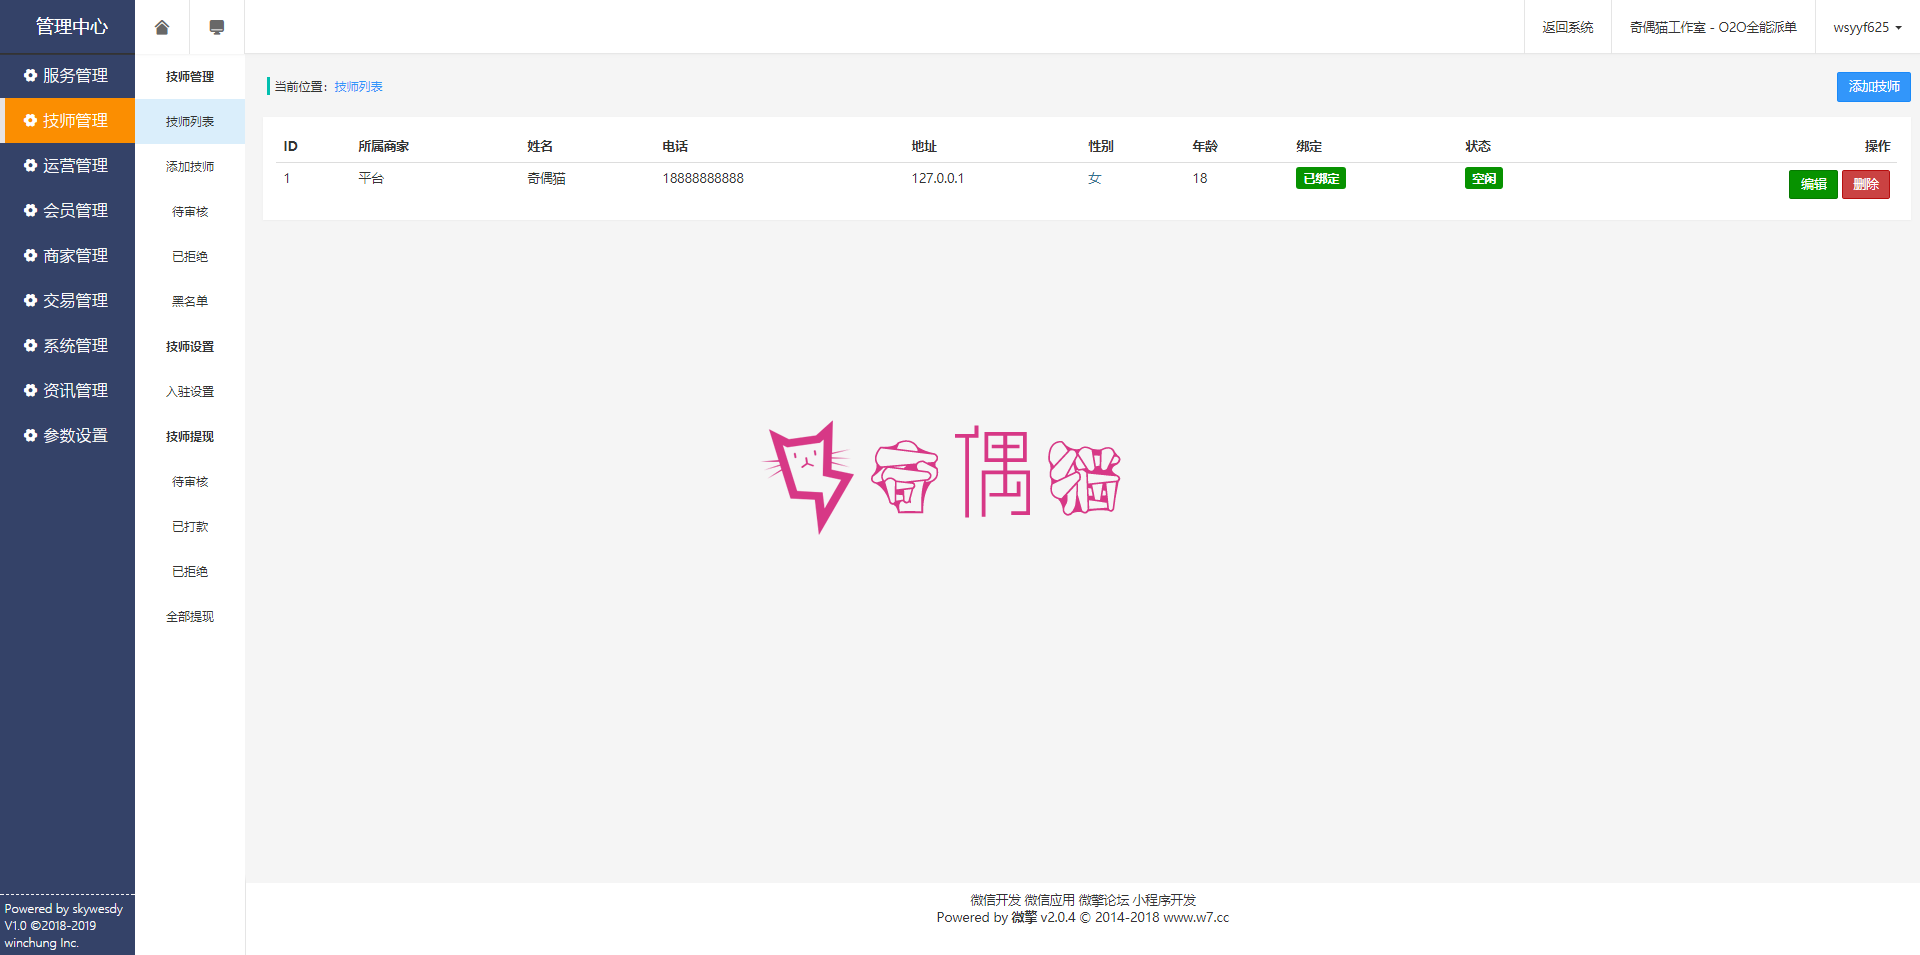Open 已打款 submenu item

(x=190, y=526)
